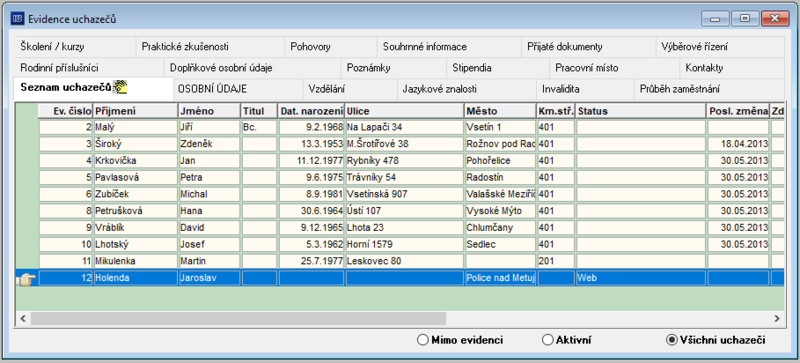Screen dimensions: 800x363
Task: Click the horizontal scrollbar left arrow
Action: pyautogui.click(x=22, y=319)
